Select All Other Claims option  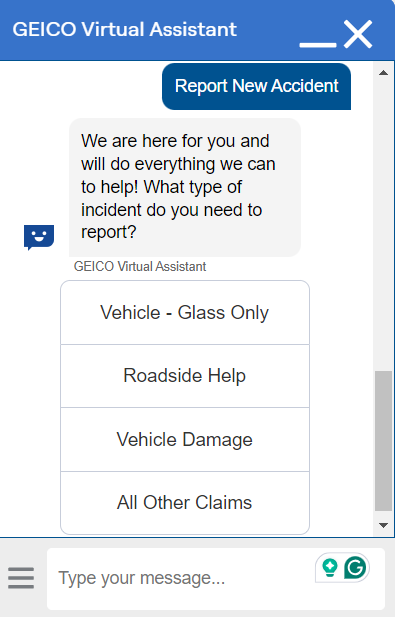click(185, 503)
